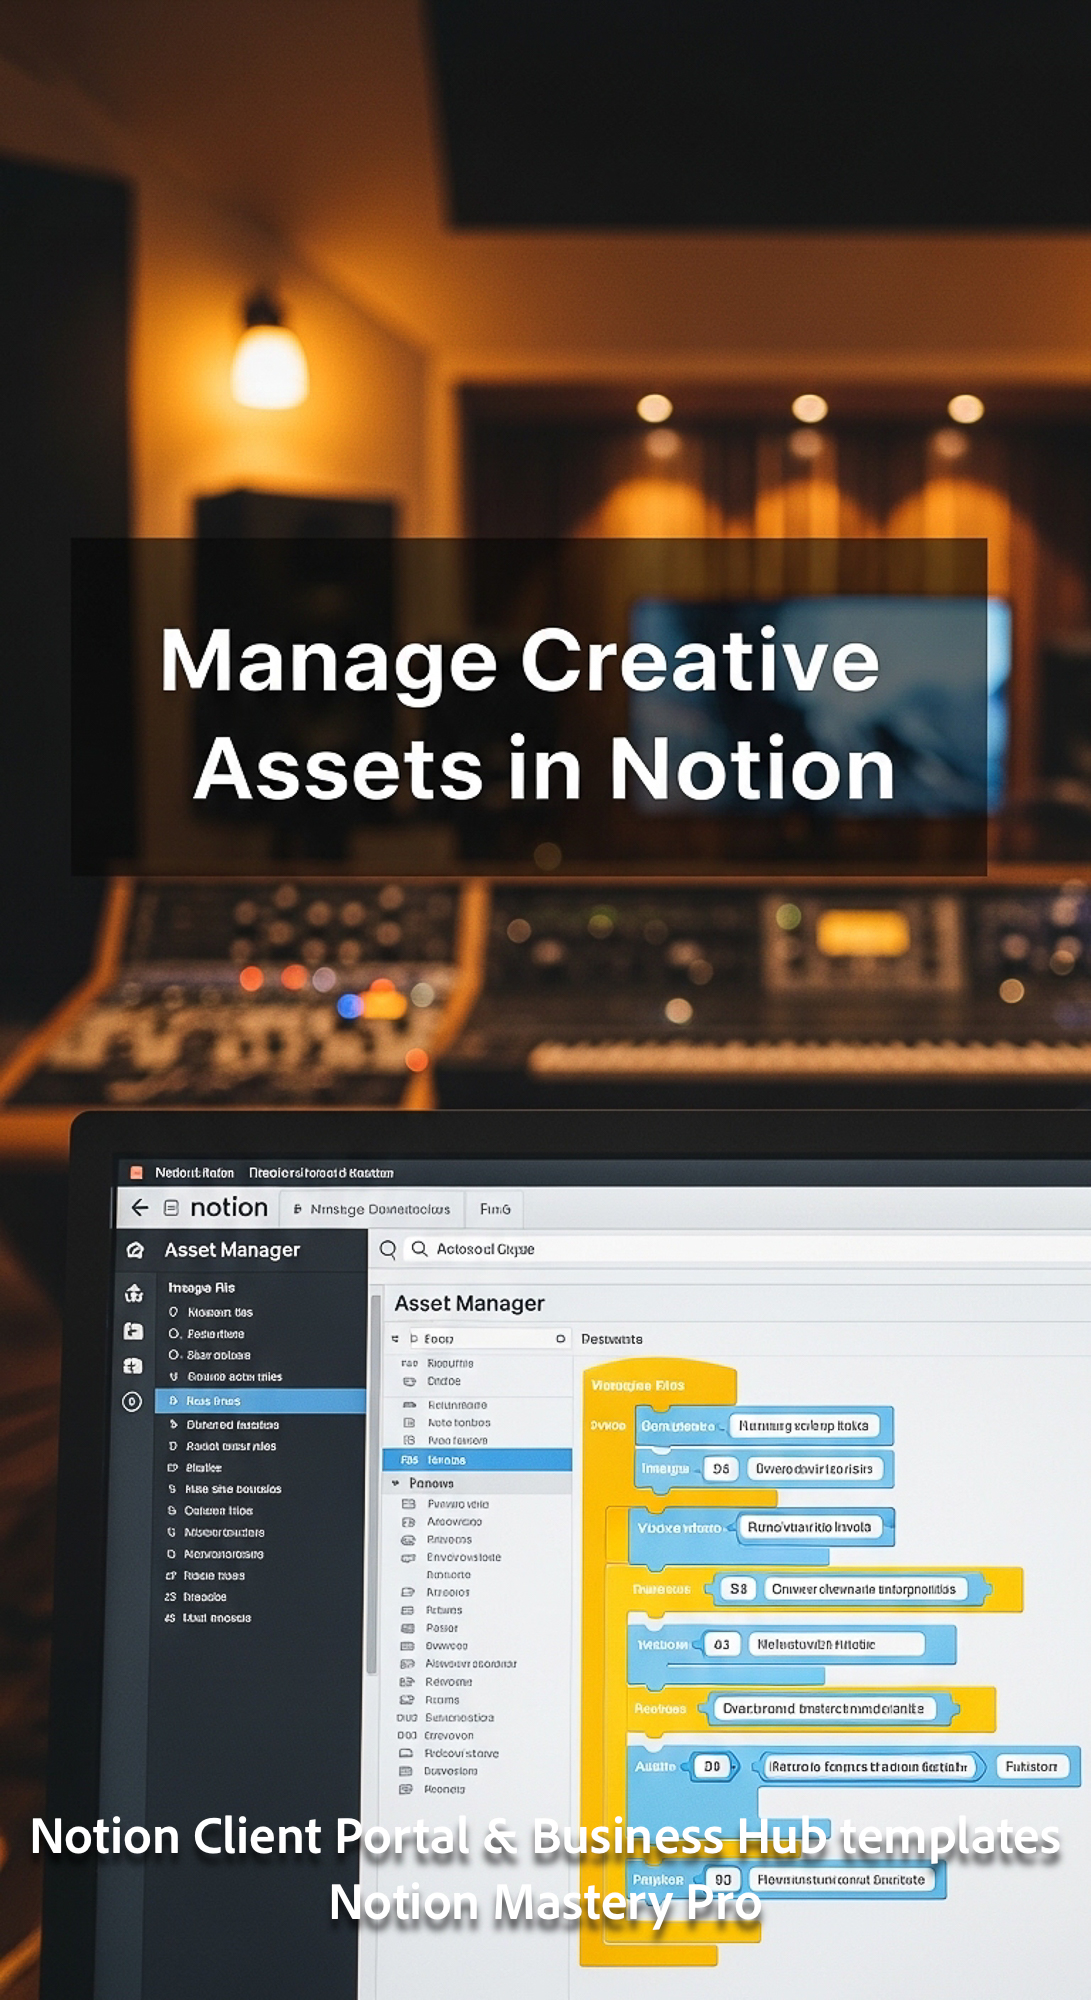Select the highlighted blue sidebar row 'Reas Rnes'
Viewport: 1091px width, 2000px height.
coord(260,1401)
